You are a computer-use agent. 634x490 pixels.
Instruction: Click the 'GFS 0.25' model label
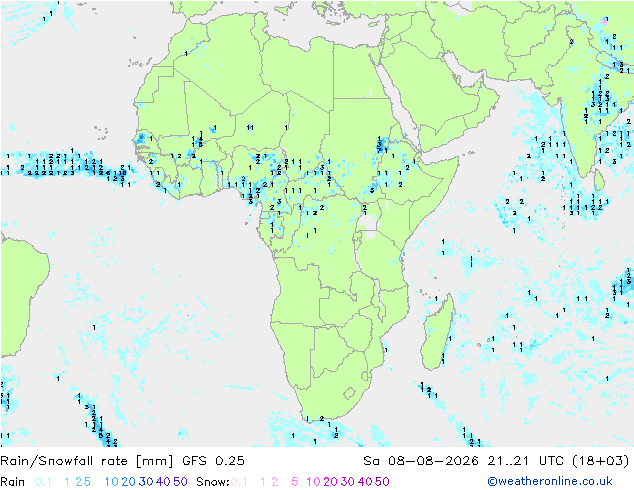pyautogui.click(x=213, y=461)
